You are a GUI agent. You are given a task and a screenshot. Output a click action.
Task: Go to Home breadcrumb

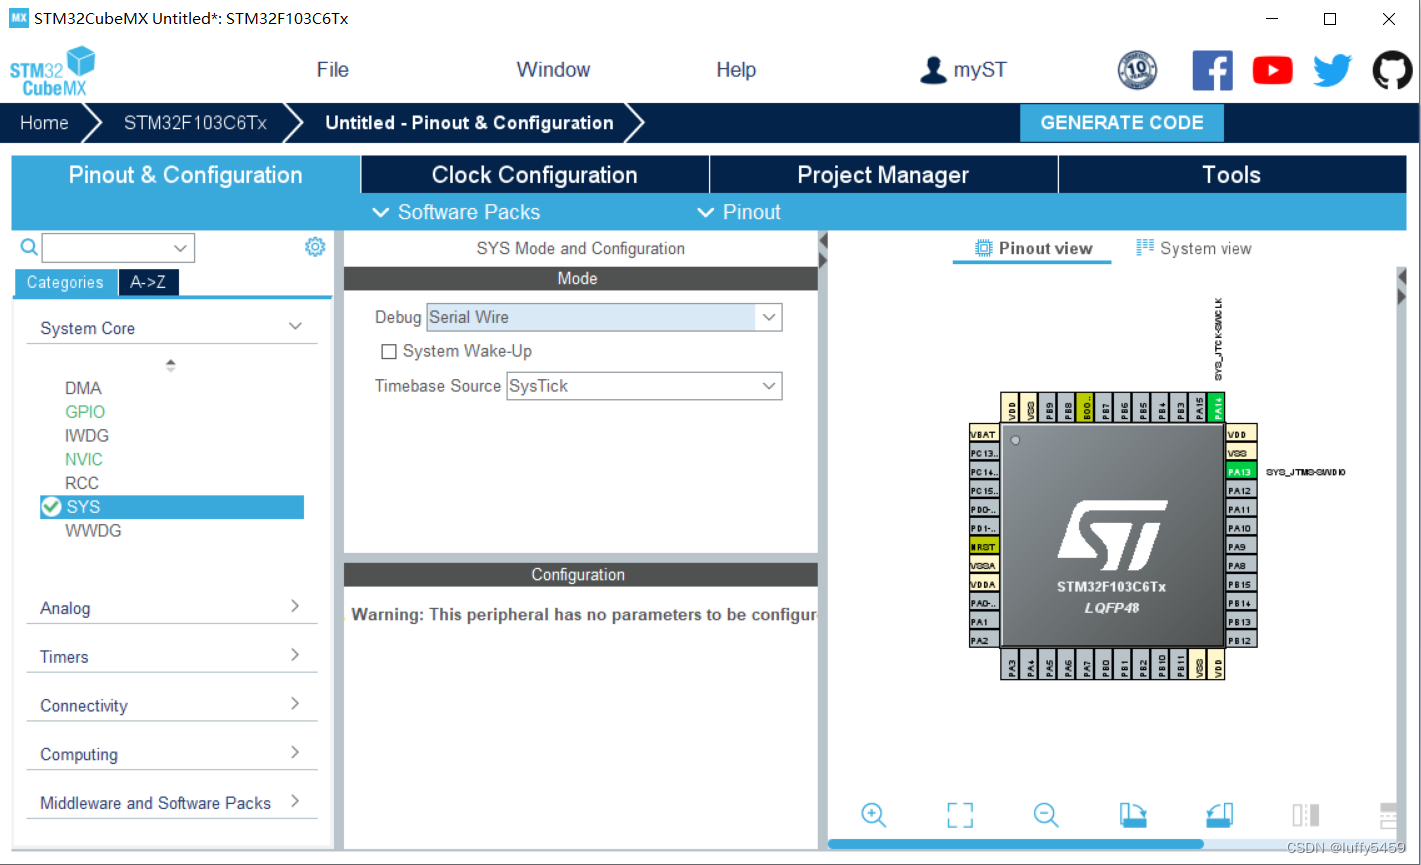coord(44,123)
